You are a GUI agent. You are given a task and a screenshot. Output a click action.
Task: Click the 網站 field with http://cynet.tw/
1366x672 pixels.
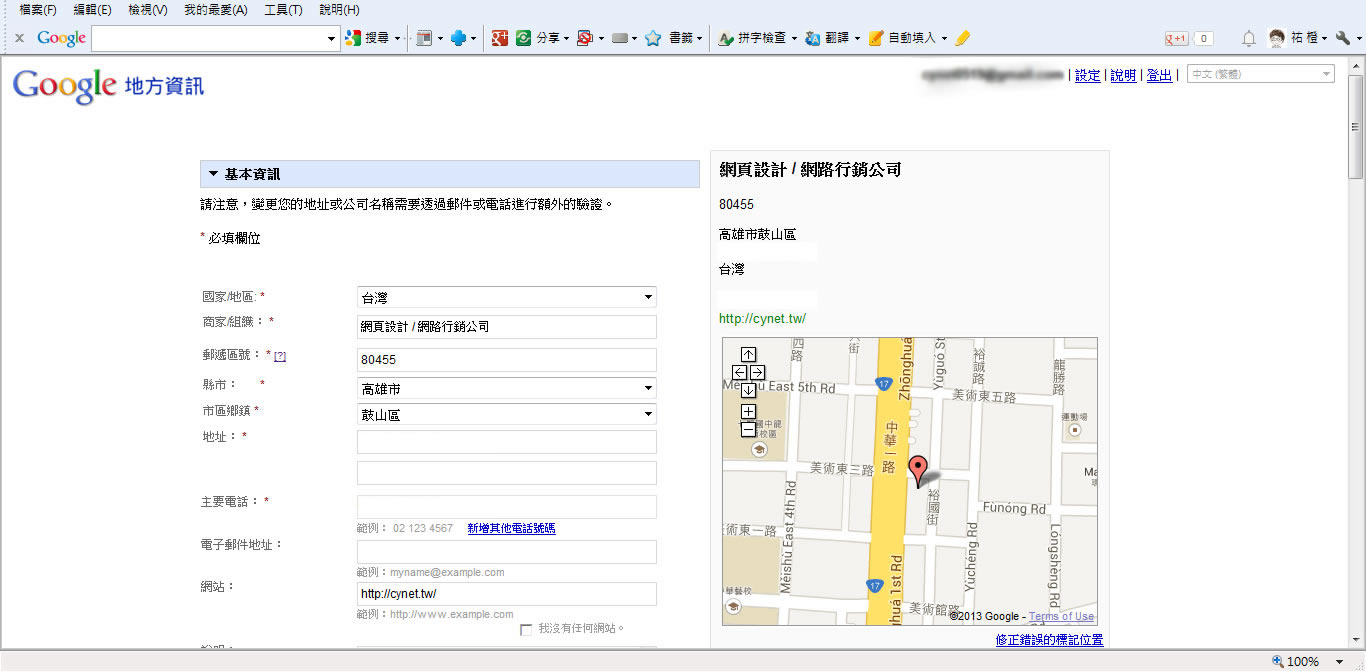pos(507,594)
